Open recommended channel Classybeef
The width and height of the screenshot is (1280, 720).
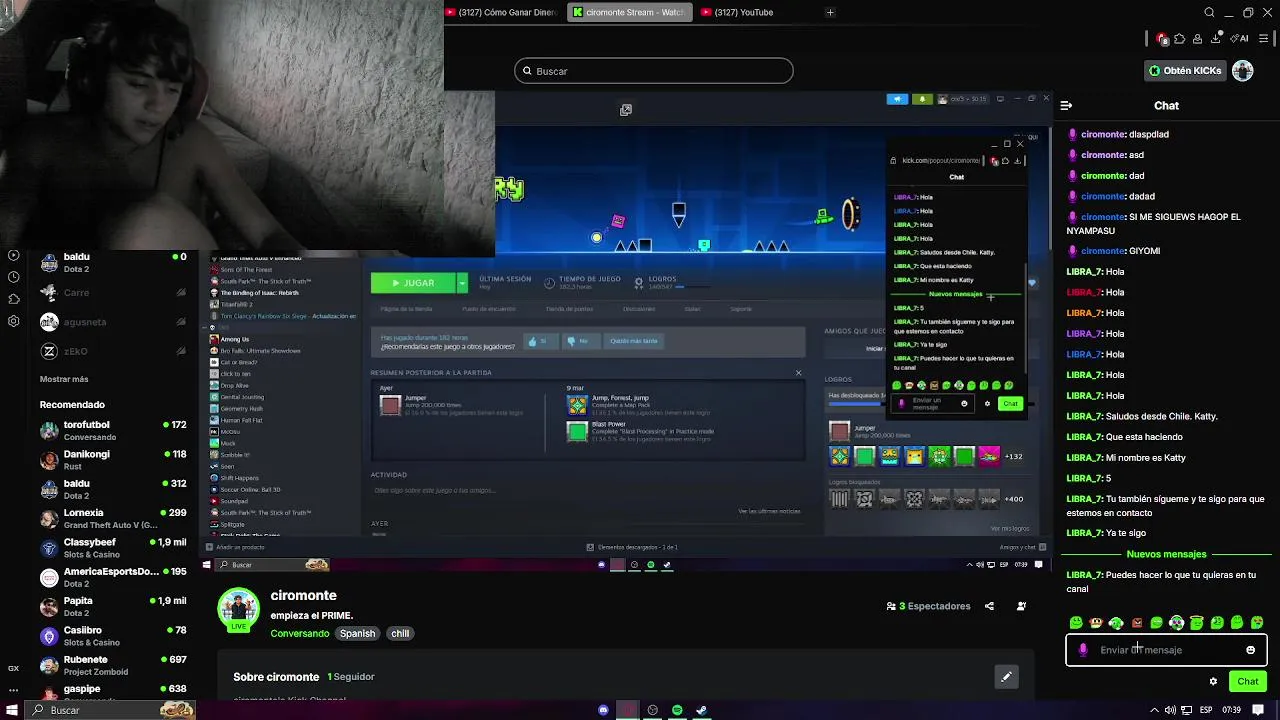(x=112, y=548)
